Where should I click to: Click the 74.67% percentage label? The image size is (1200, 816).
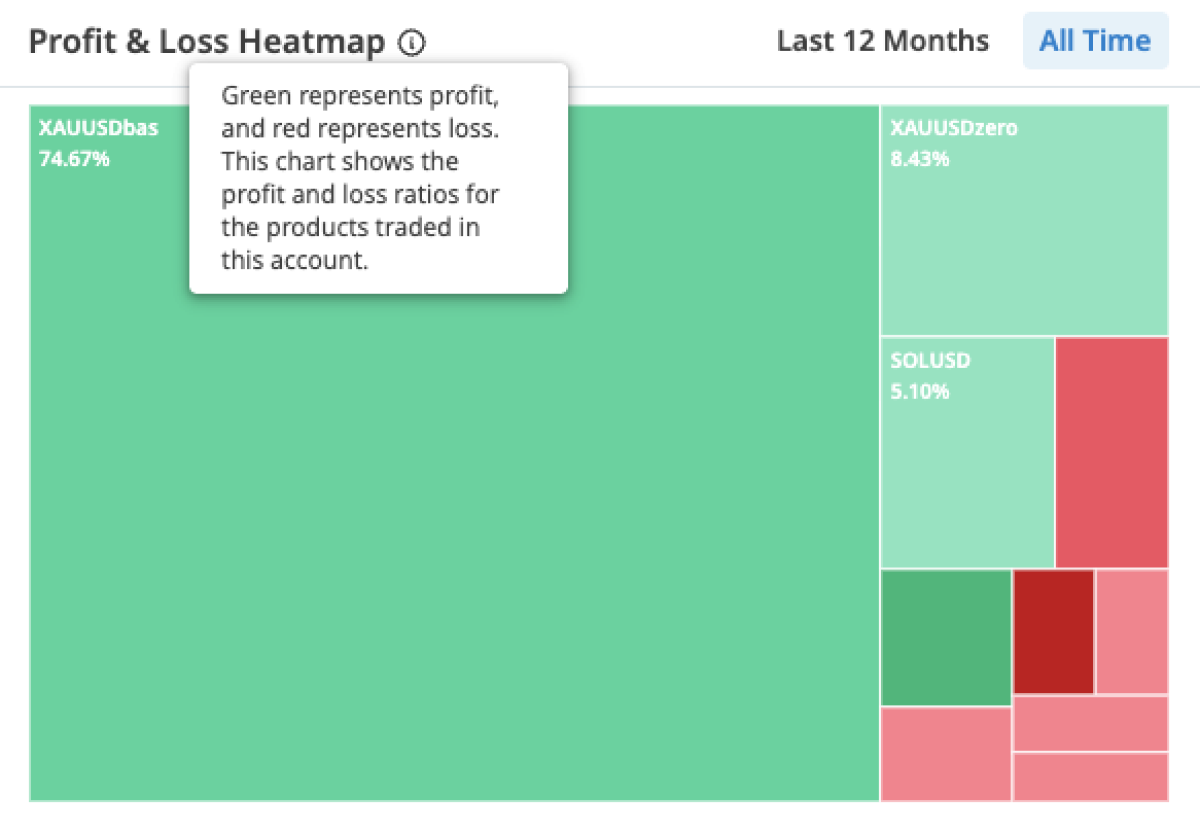pyautogui.click(x=75, y=158)
